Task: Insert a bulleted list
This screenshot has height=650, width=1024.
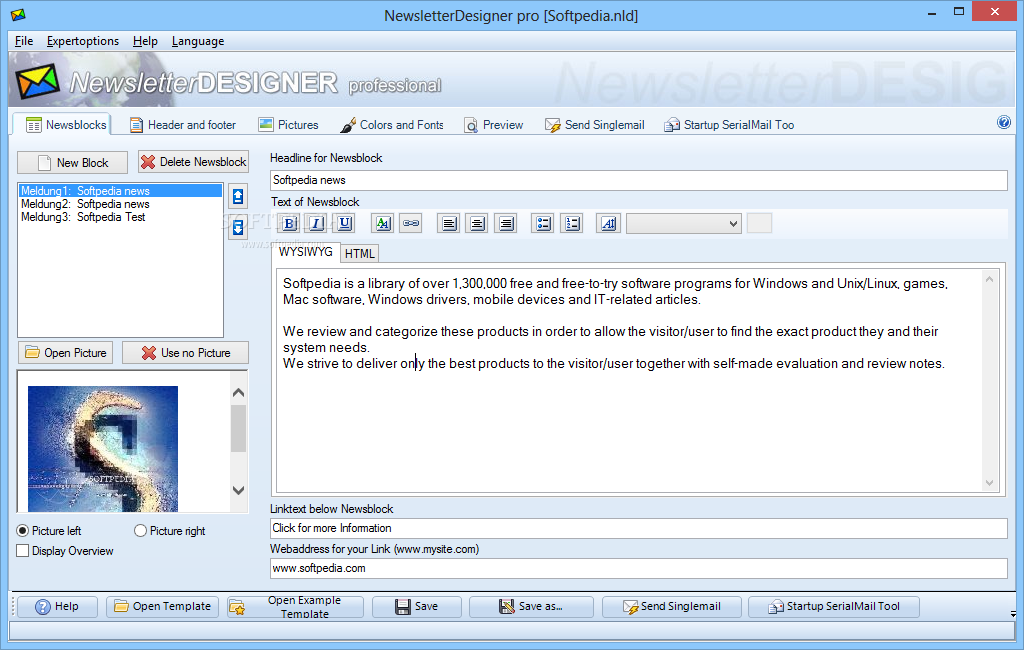Action: tap(543, 224)
